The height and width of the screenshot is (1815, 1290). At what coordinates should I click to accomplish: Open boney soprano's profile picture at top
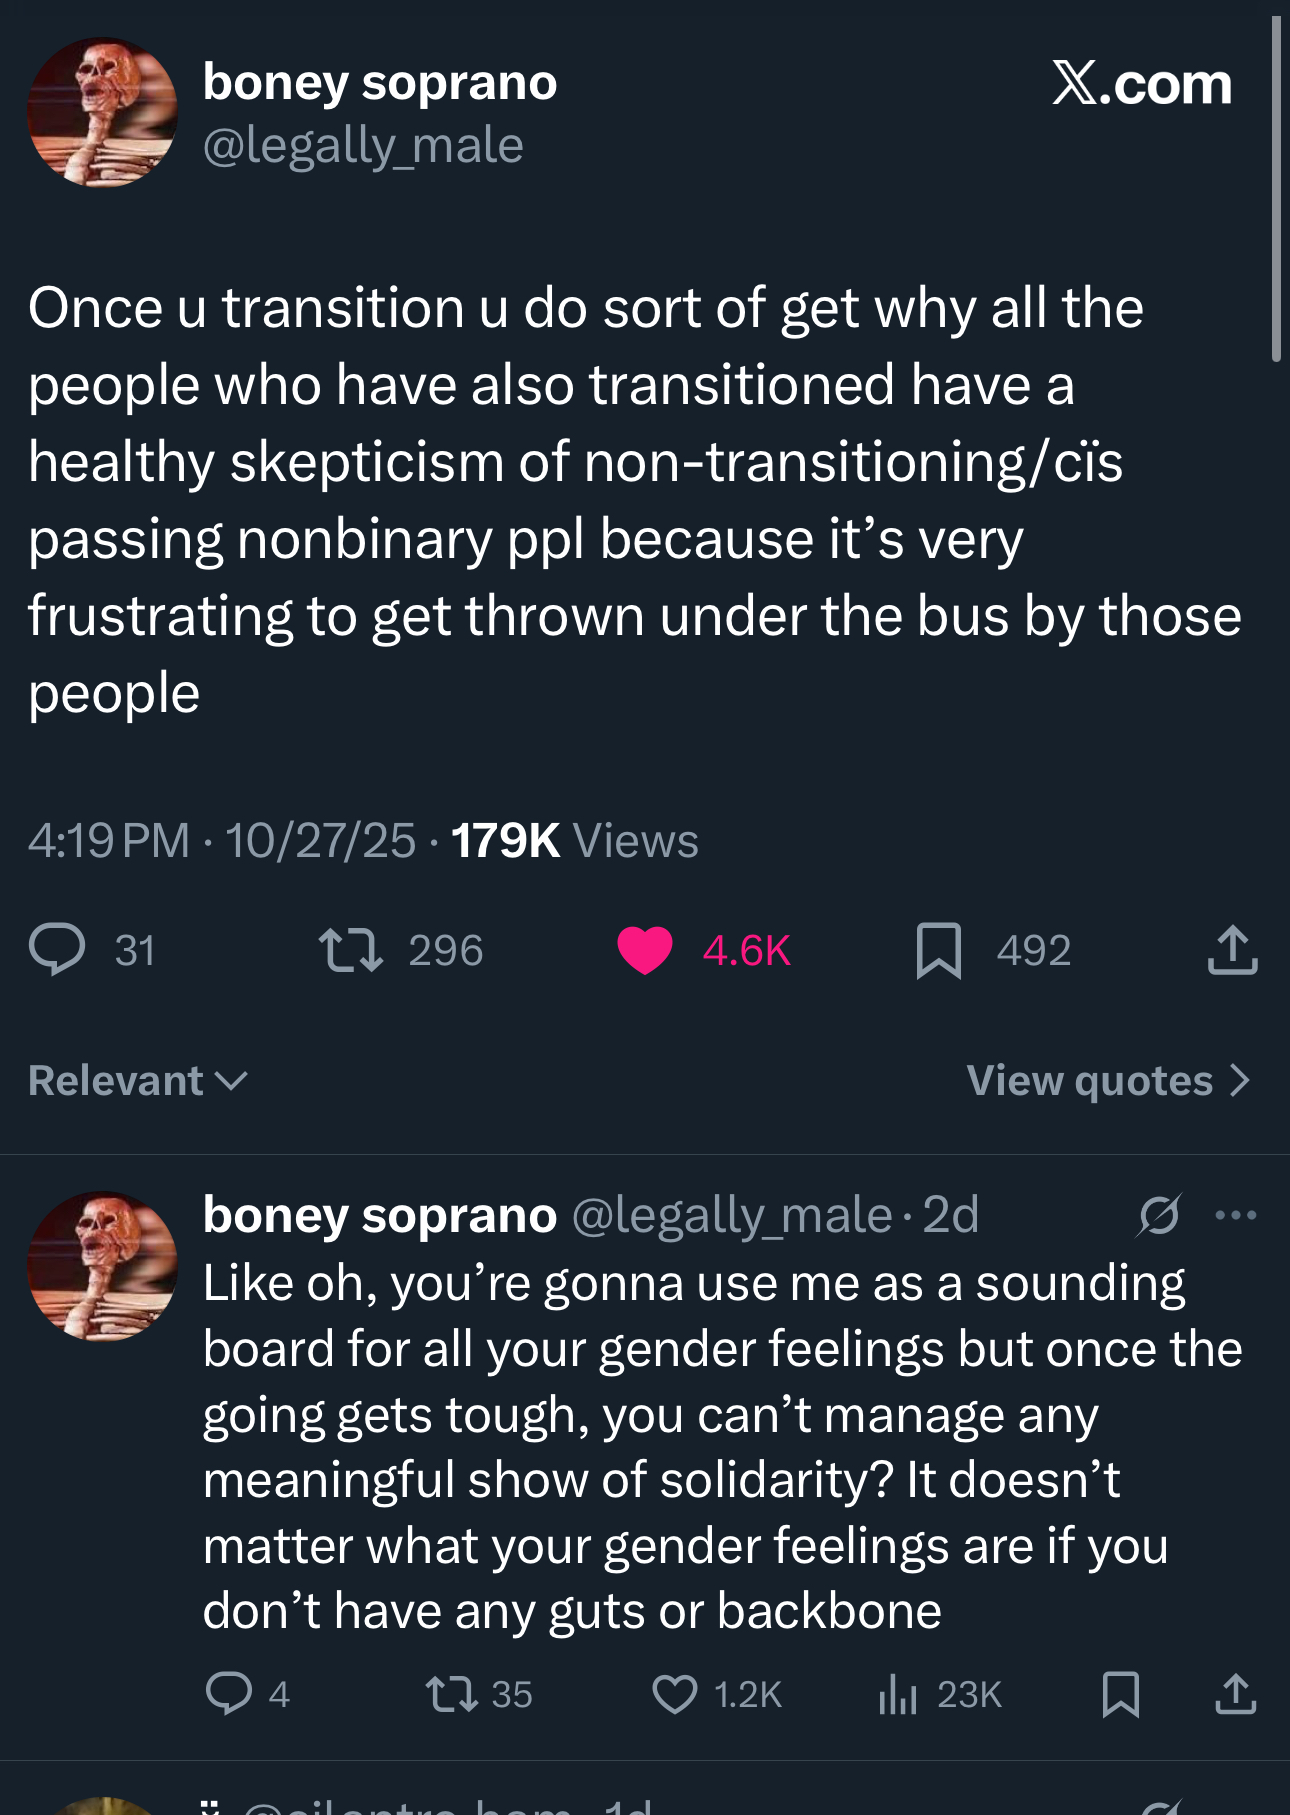[103, 112]
